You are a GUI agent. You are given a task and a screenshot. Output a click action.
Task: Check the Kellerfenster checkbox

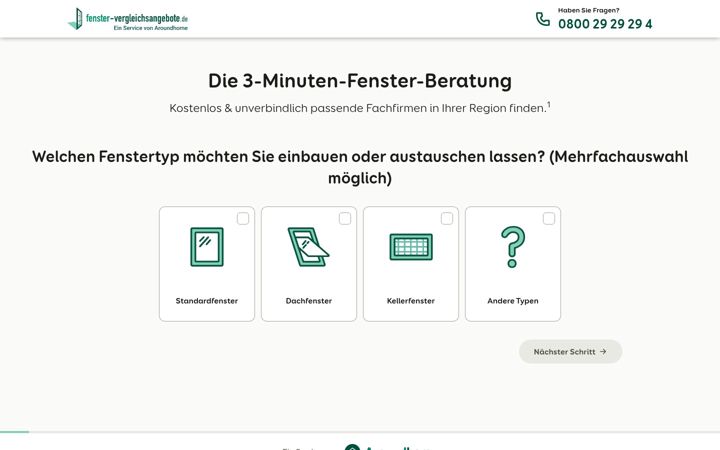(447, 219)
